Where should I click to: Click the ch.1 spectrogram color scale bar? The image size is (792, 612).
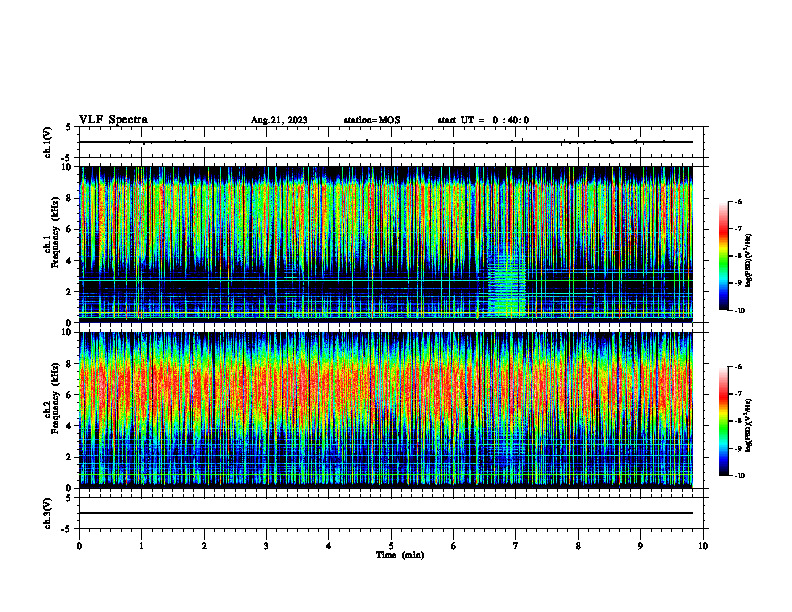[x=724, y=256]
